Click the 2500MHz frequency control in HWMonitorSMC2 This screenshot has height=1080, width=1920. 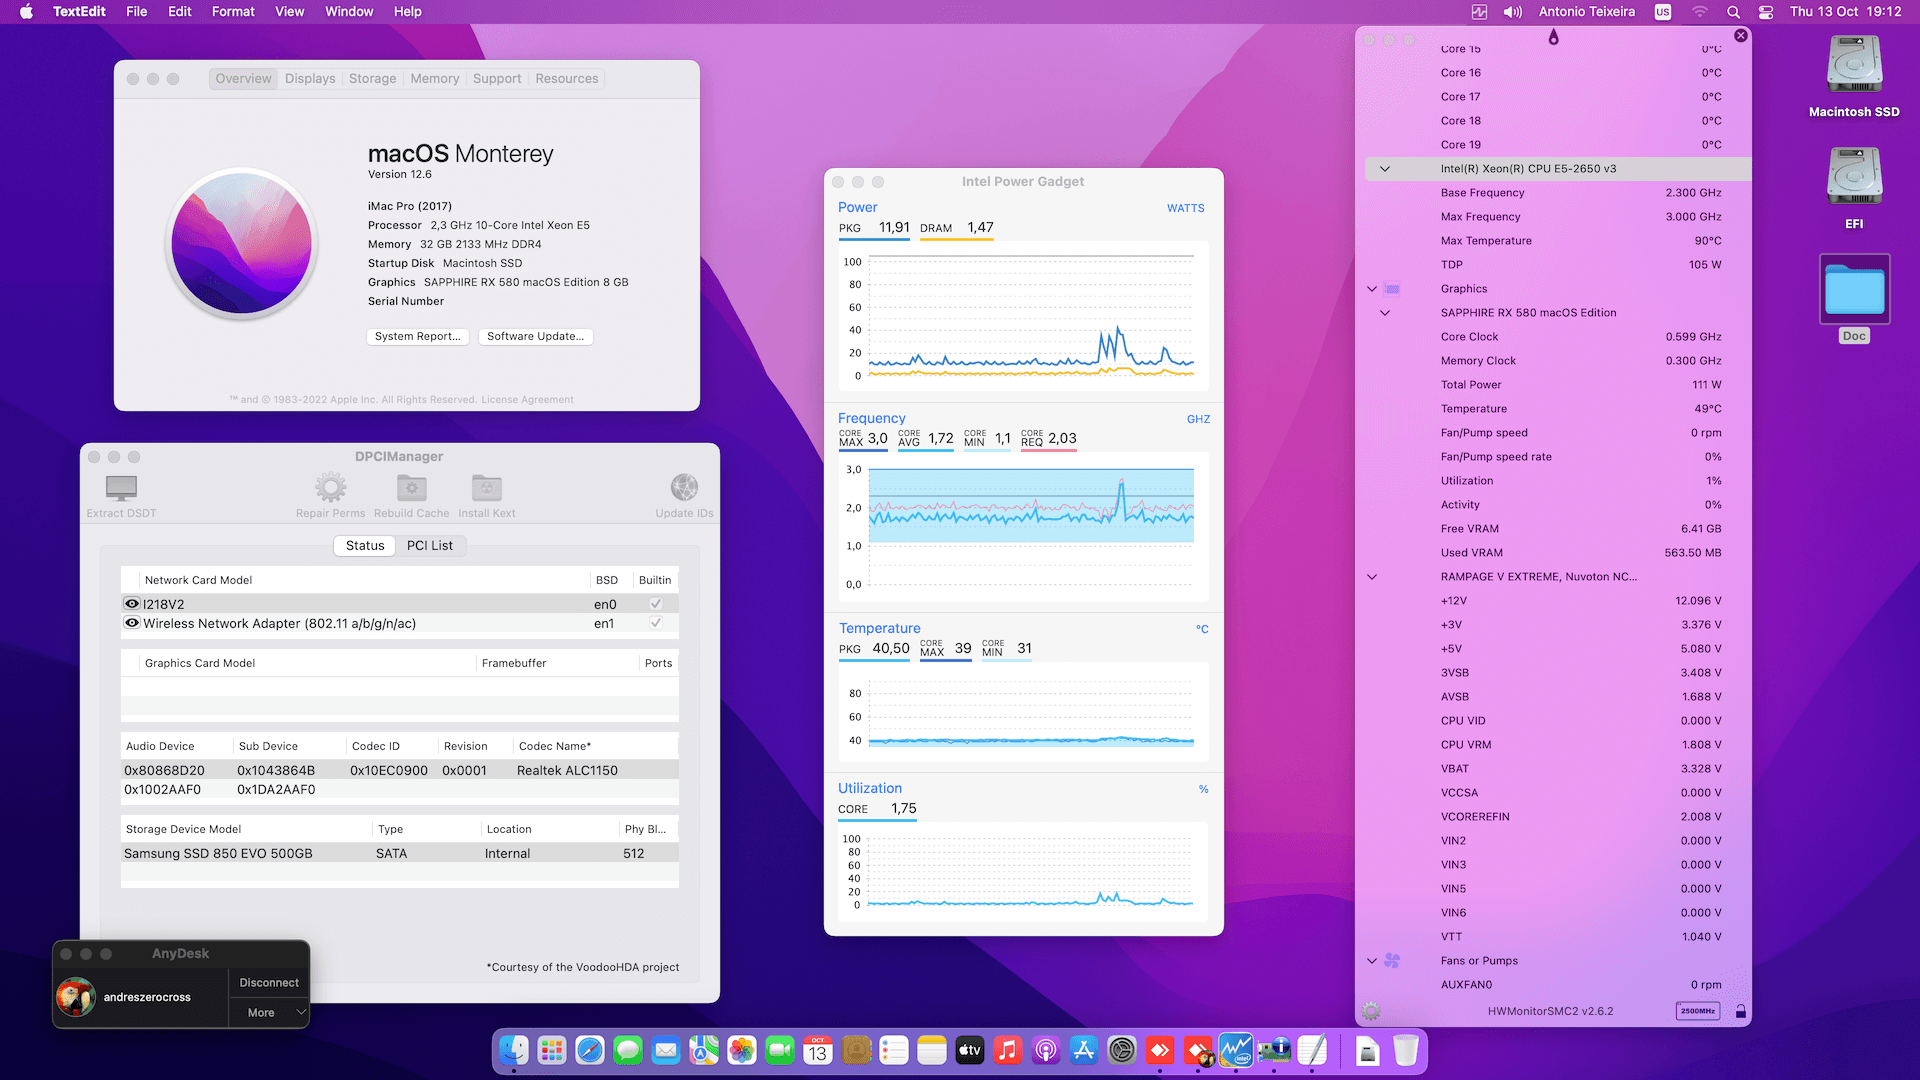click(x=1697, y=1011)
